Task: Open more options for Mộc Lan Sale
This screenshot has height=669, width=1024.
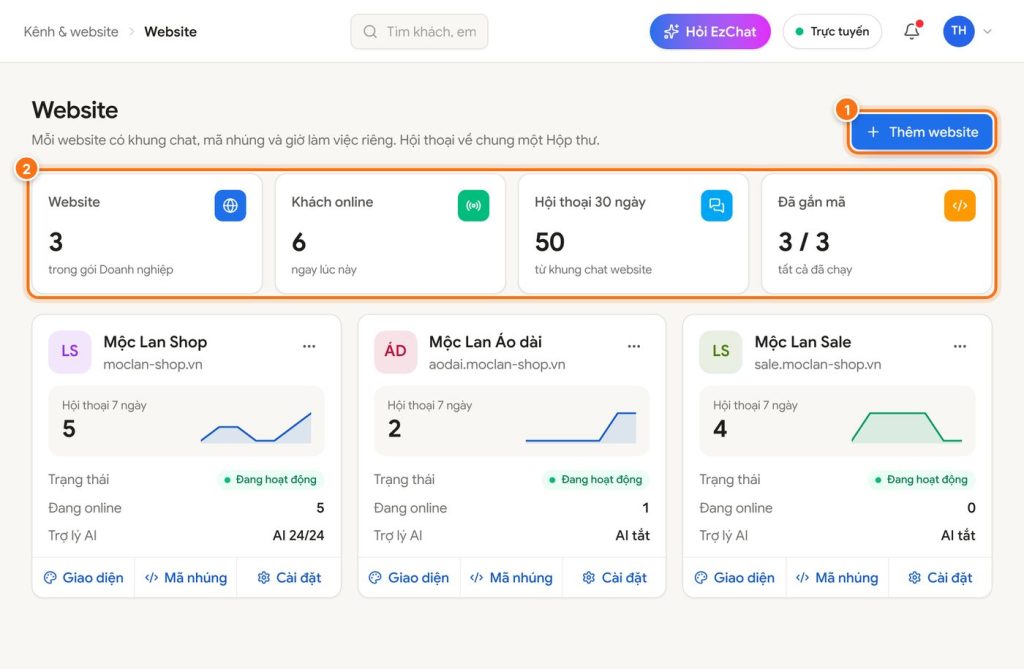Action: click(x=959, y=346)
